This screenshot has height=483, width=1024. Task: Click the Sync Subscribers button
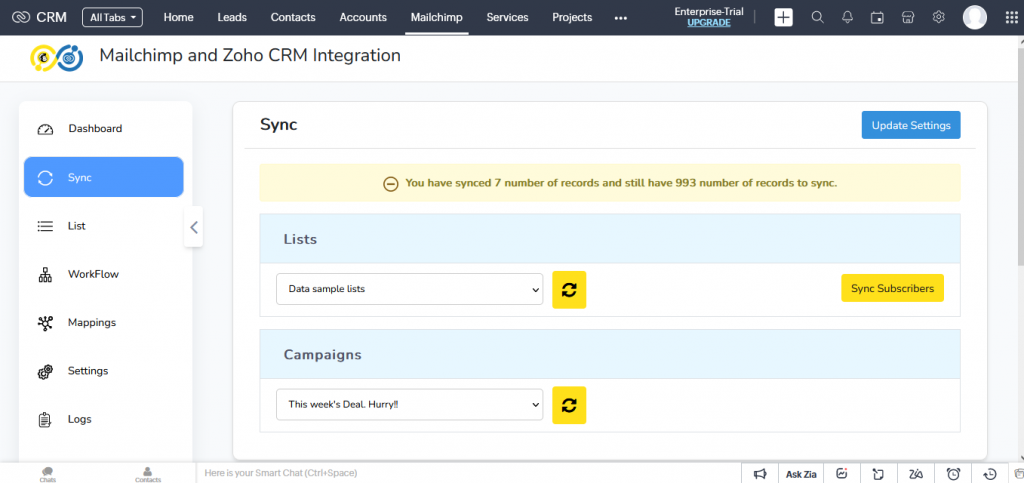tap(892, 288)
